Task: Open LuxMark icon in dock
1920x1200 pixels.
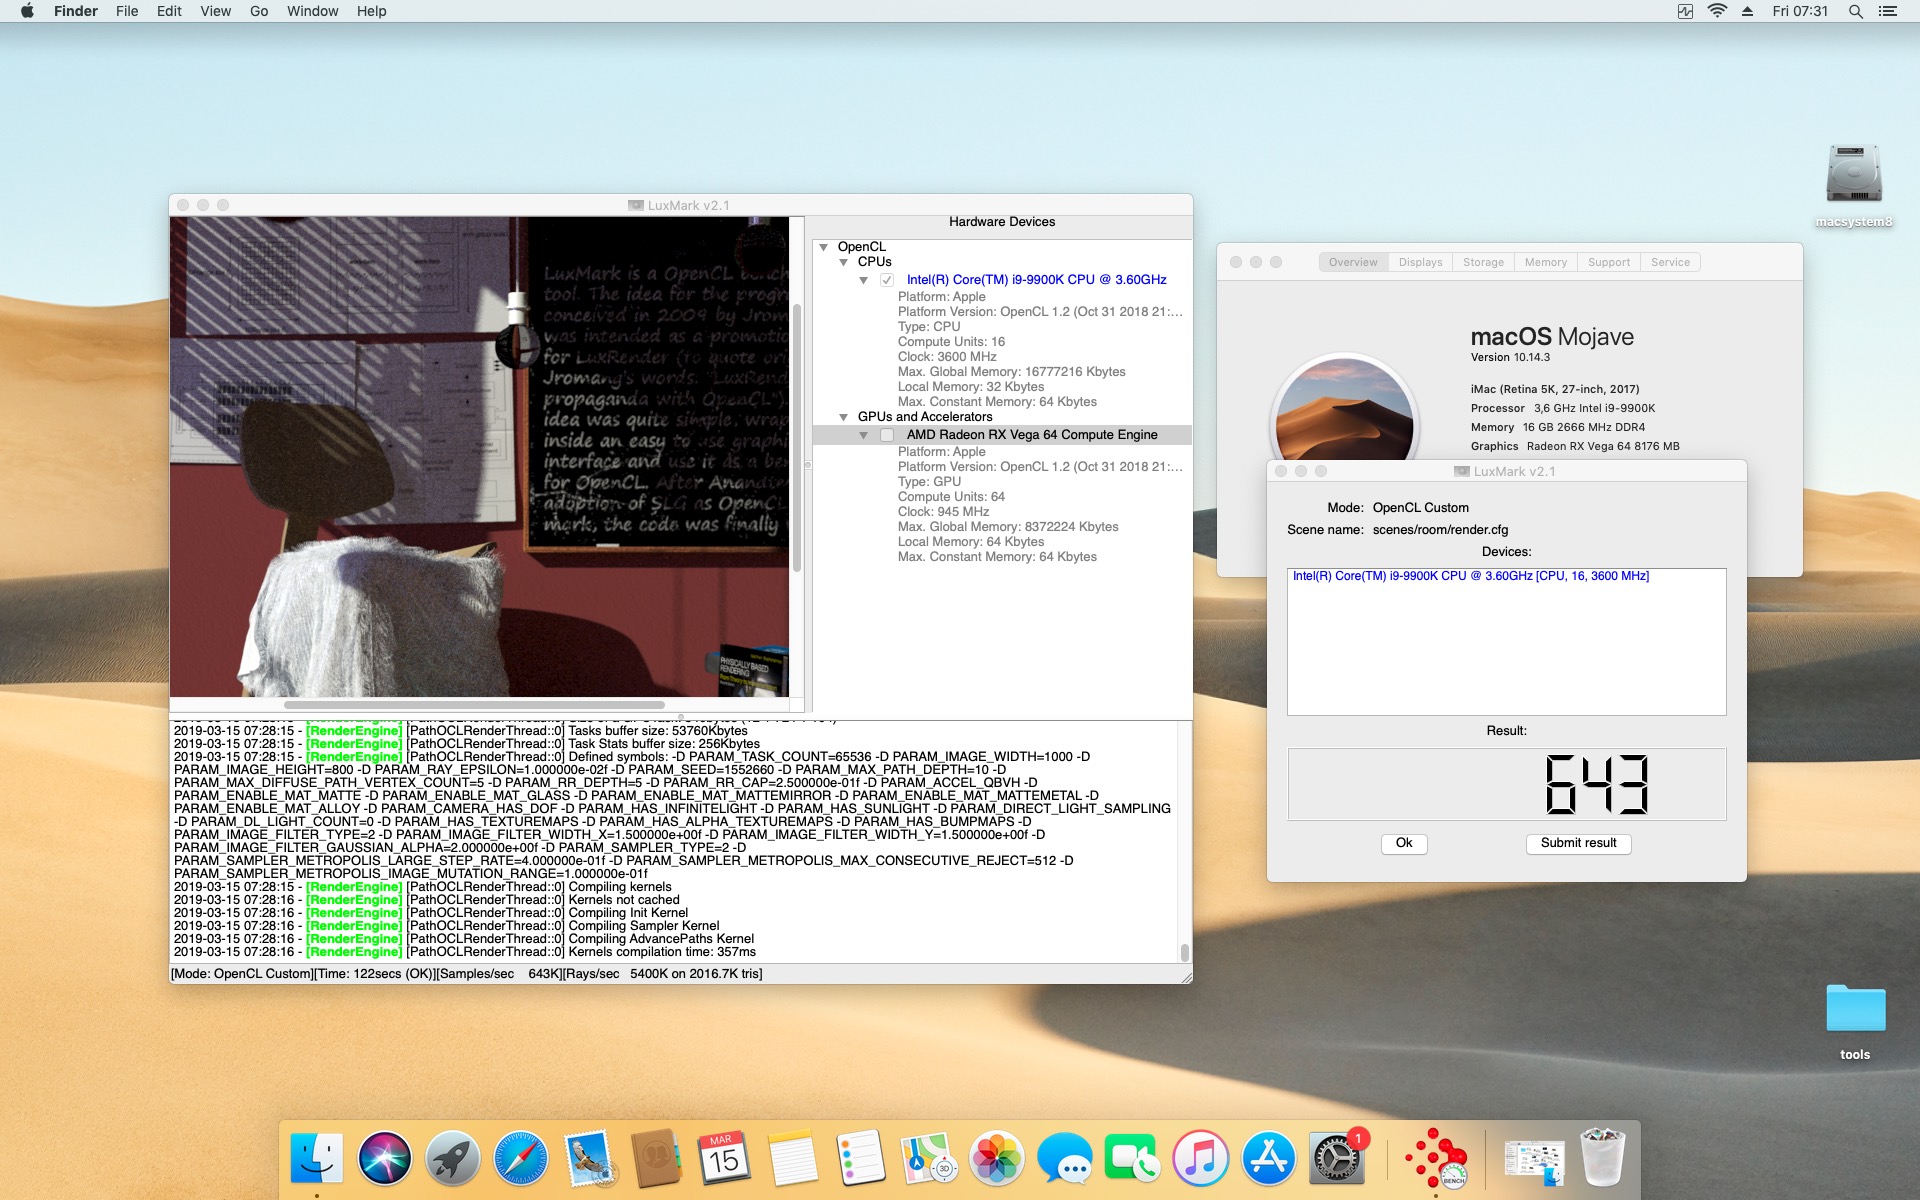Action: pyautogui.click(x=1436, y=1159)
